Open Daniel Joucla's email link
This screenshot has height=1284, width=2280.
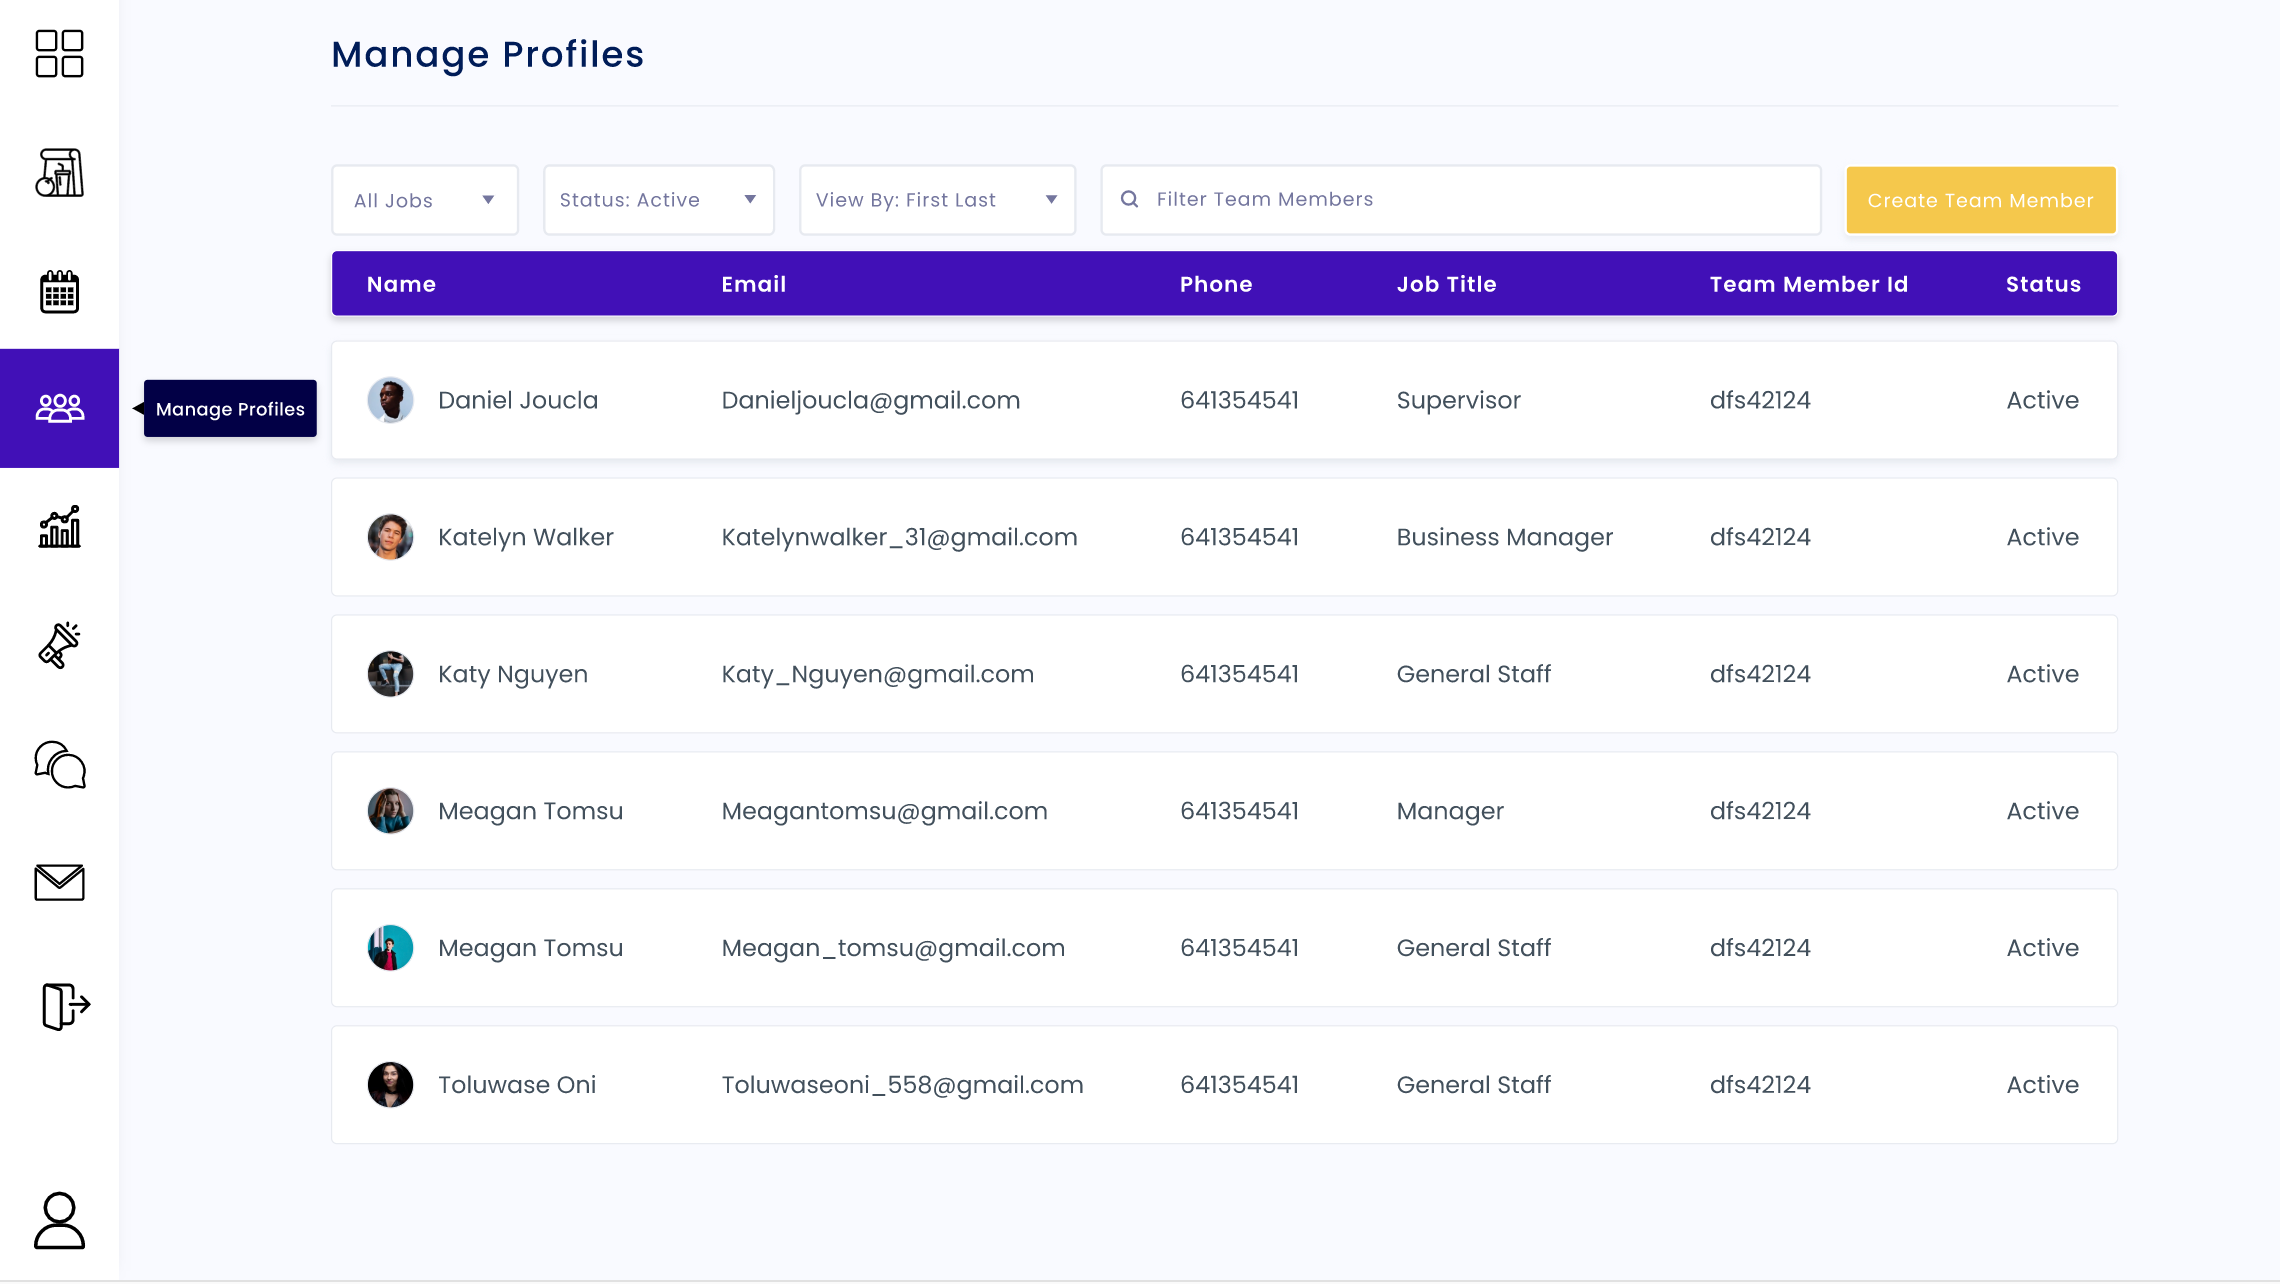click(870, 400)
